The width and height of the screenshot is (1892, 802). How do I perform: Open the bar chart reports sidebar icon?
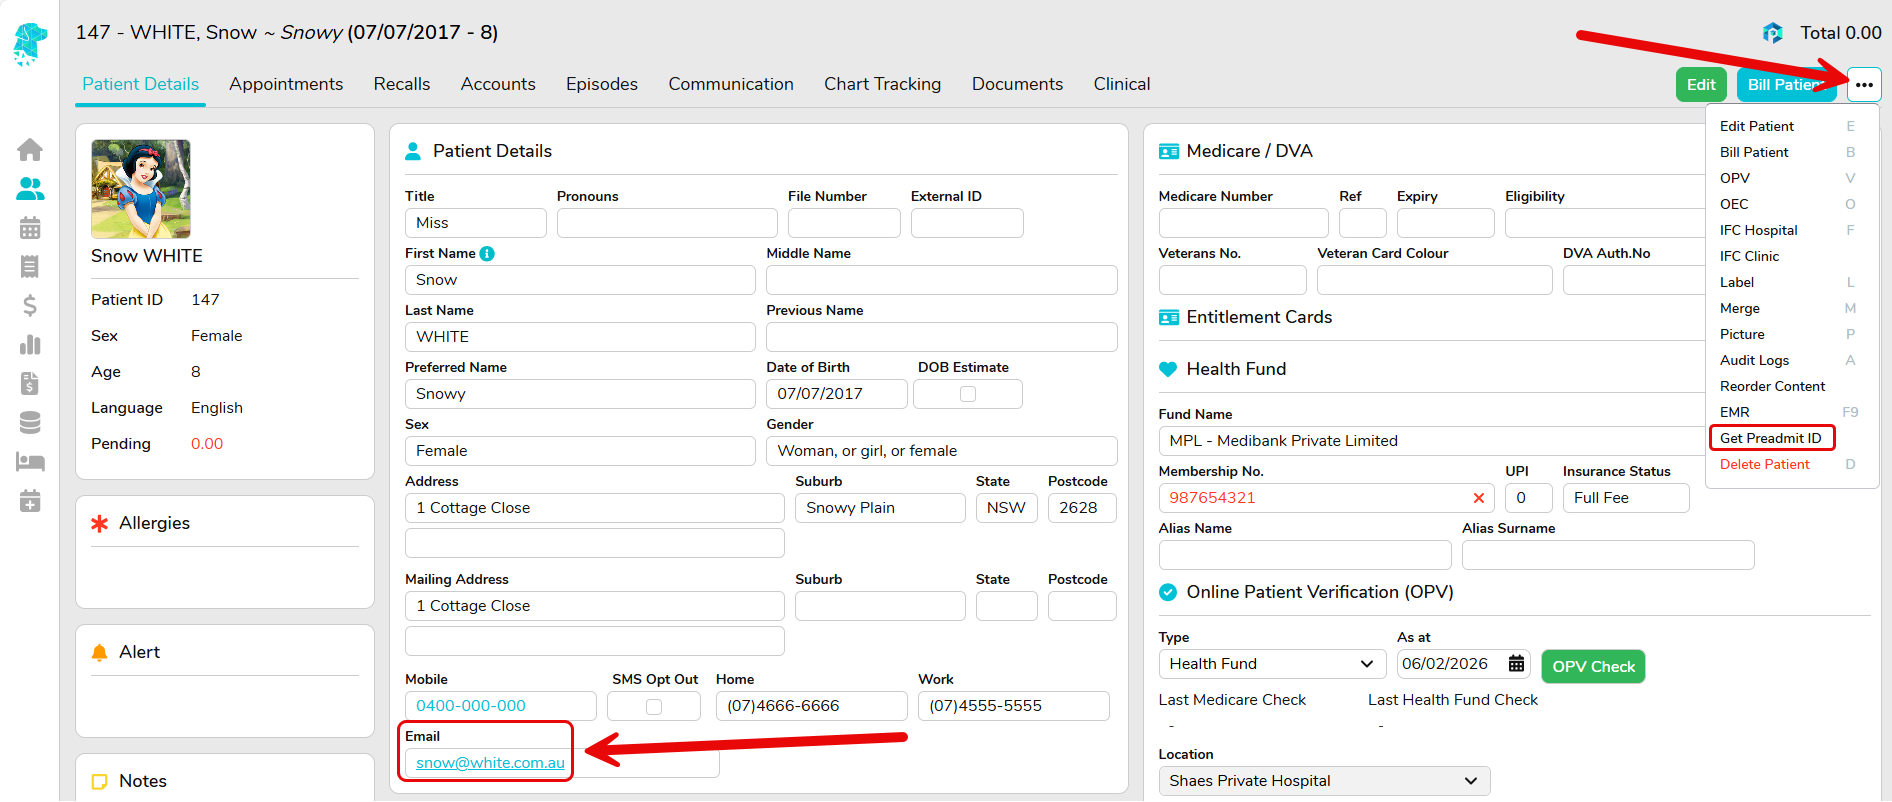[x=30, y=345]
